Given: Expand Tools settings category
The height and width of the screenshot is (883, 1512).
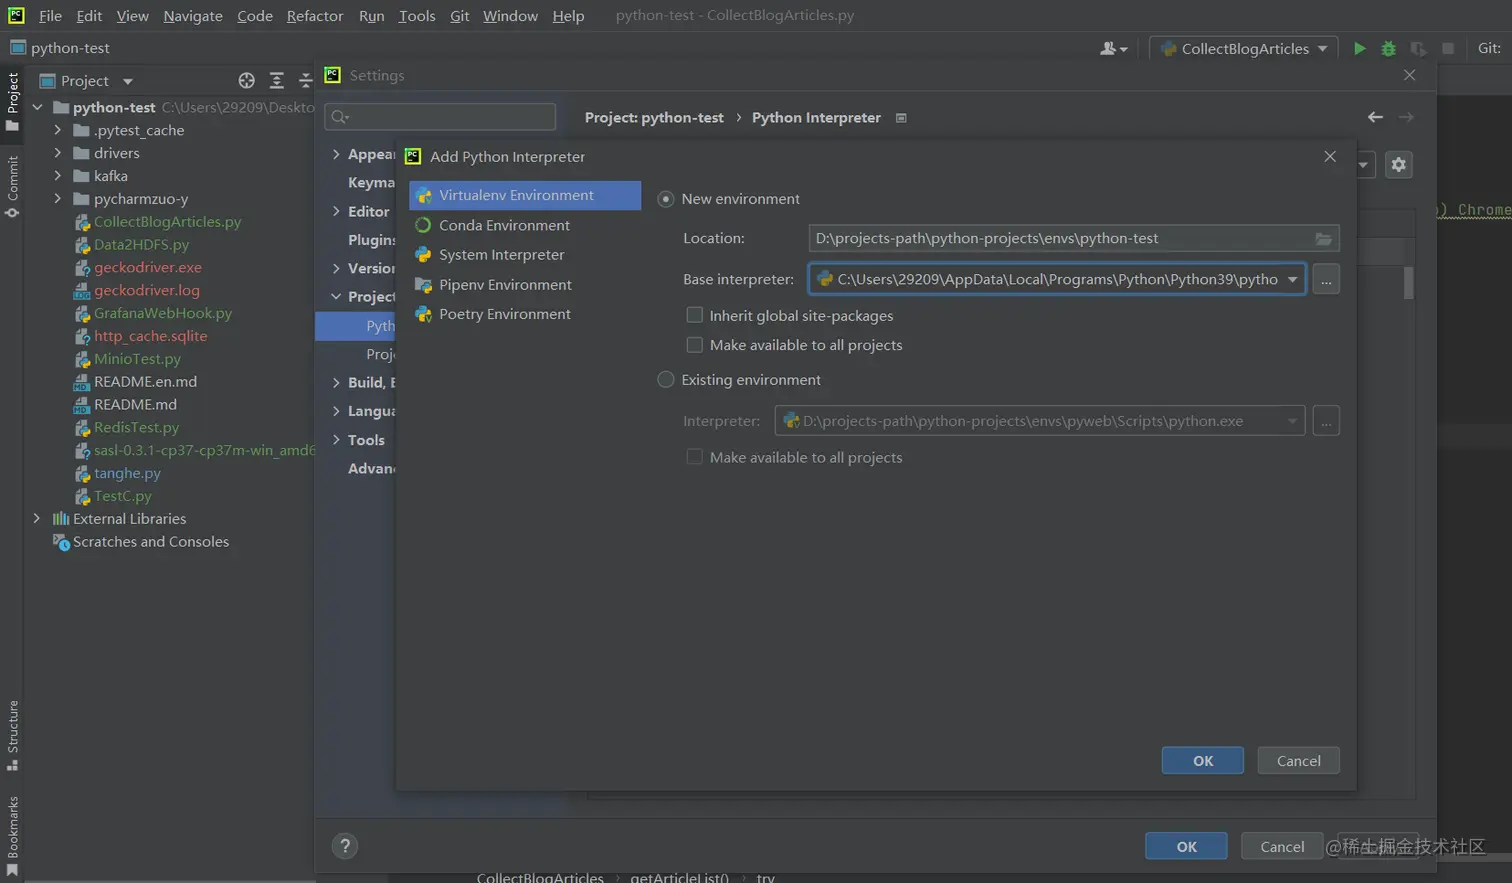Looking at the screenshot, I should click(336, 440).
